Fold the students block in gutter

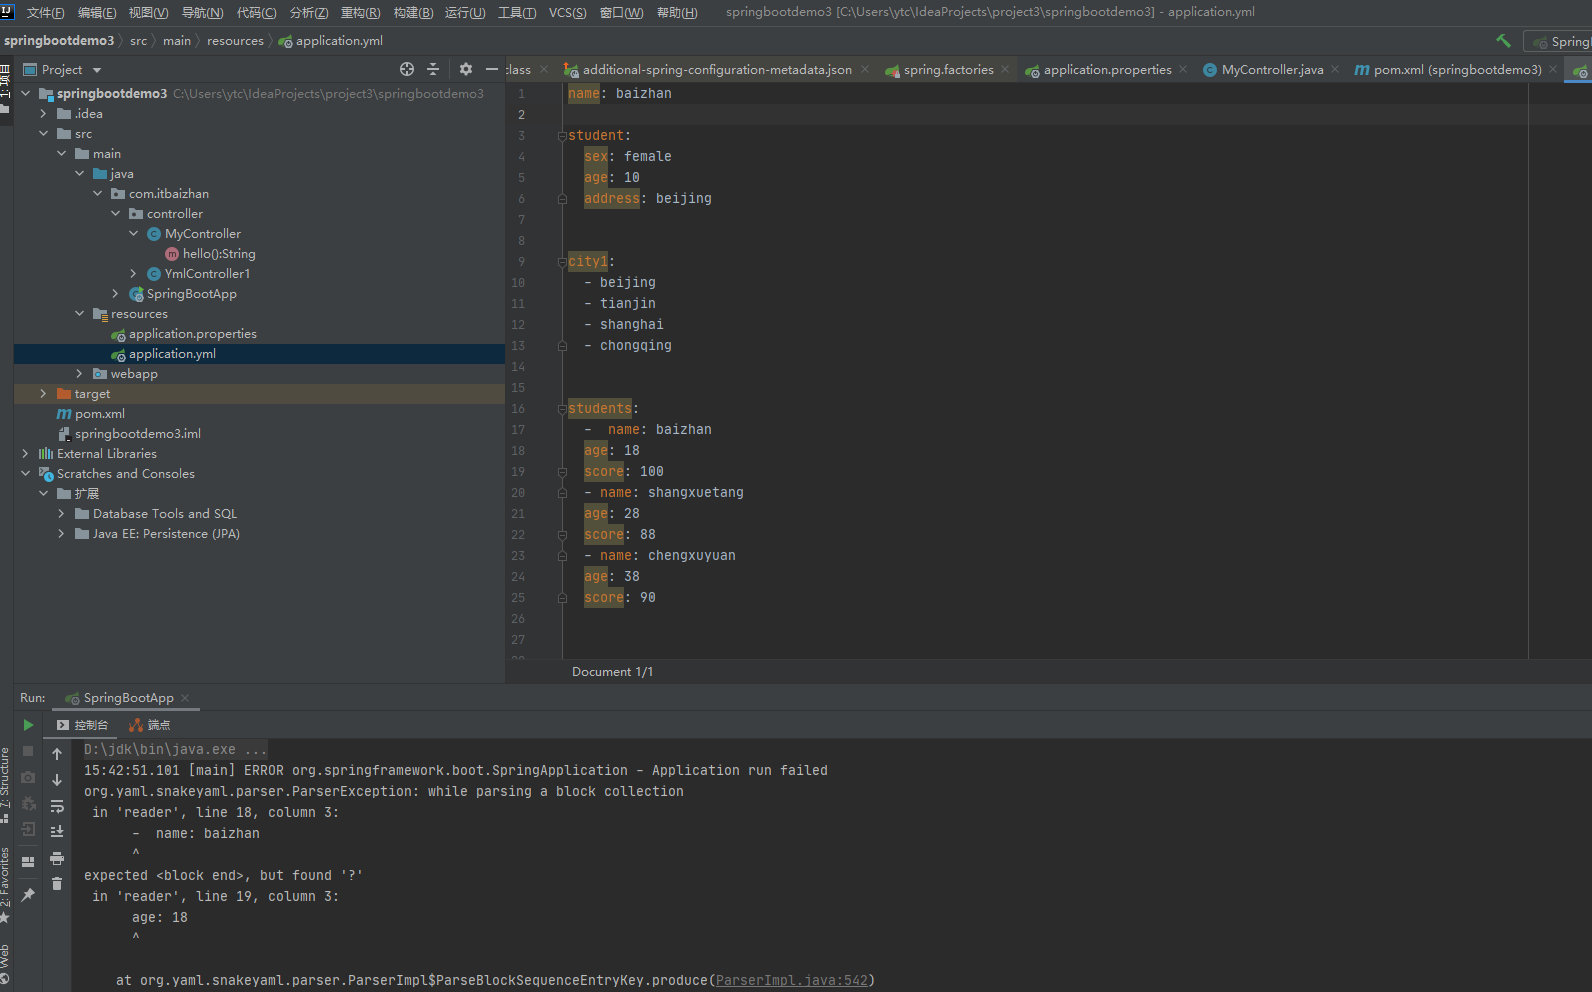click(x=562, y=409)
